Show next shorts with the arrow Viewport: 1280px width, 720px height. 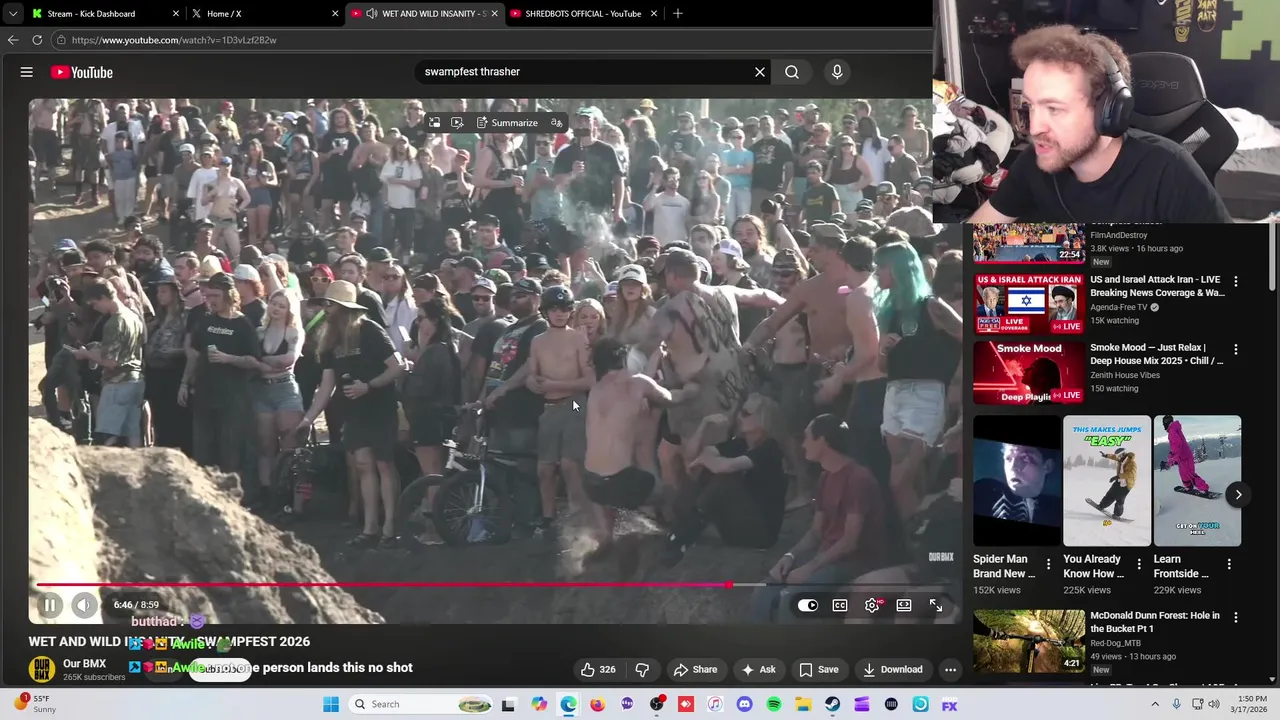tap(1238, 495)
